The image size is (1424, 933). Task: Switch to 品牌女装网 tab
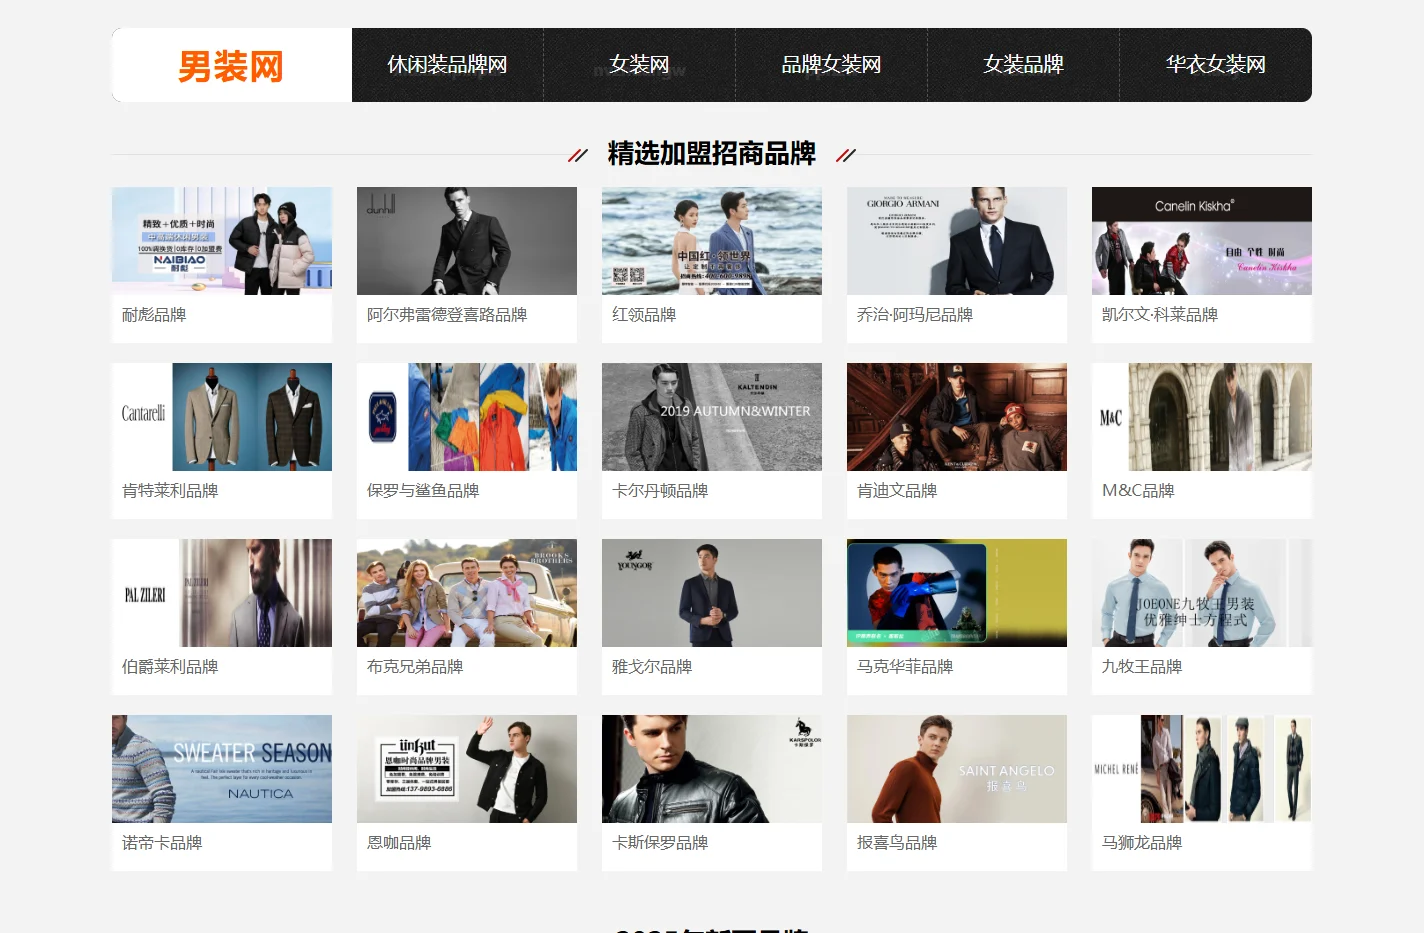coord(831,65)
